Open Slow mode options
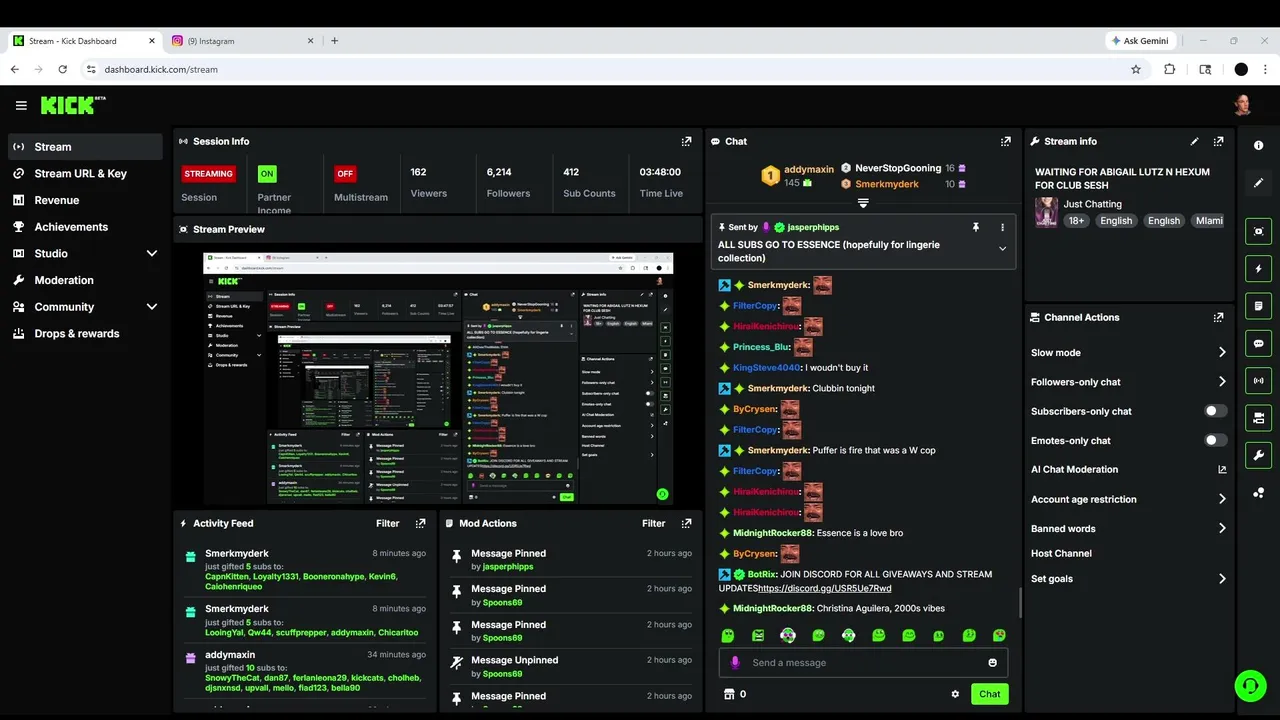Screen dimensions: 1280x720 (x=1128, y=353)
